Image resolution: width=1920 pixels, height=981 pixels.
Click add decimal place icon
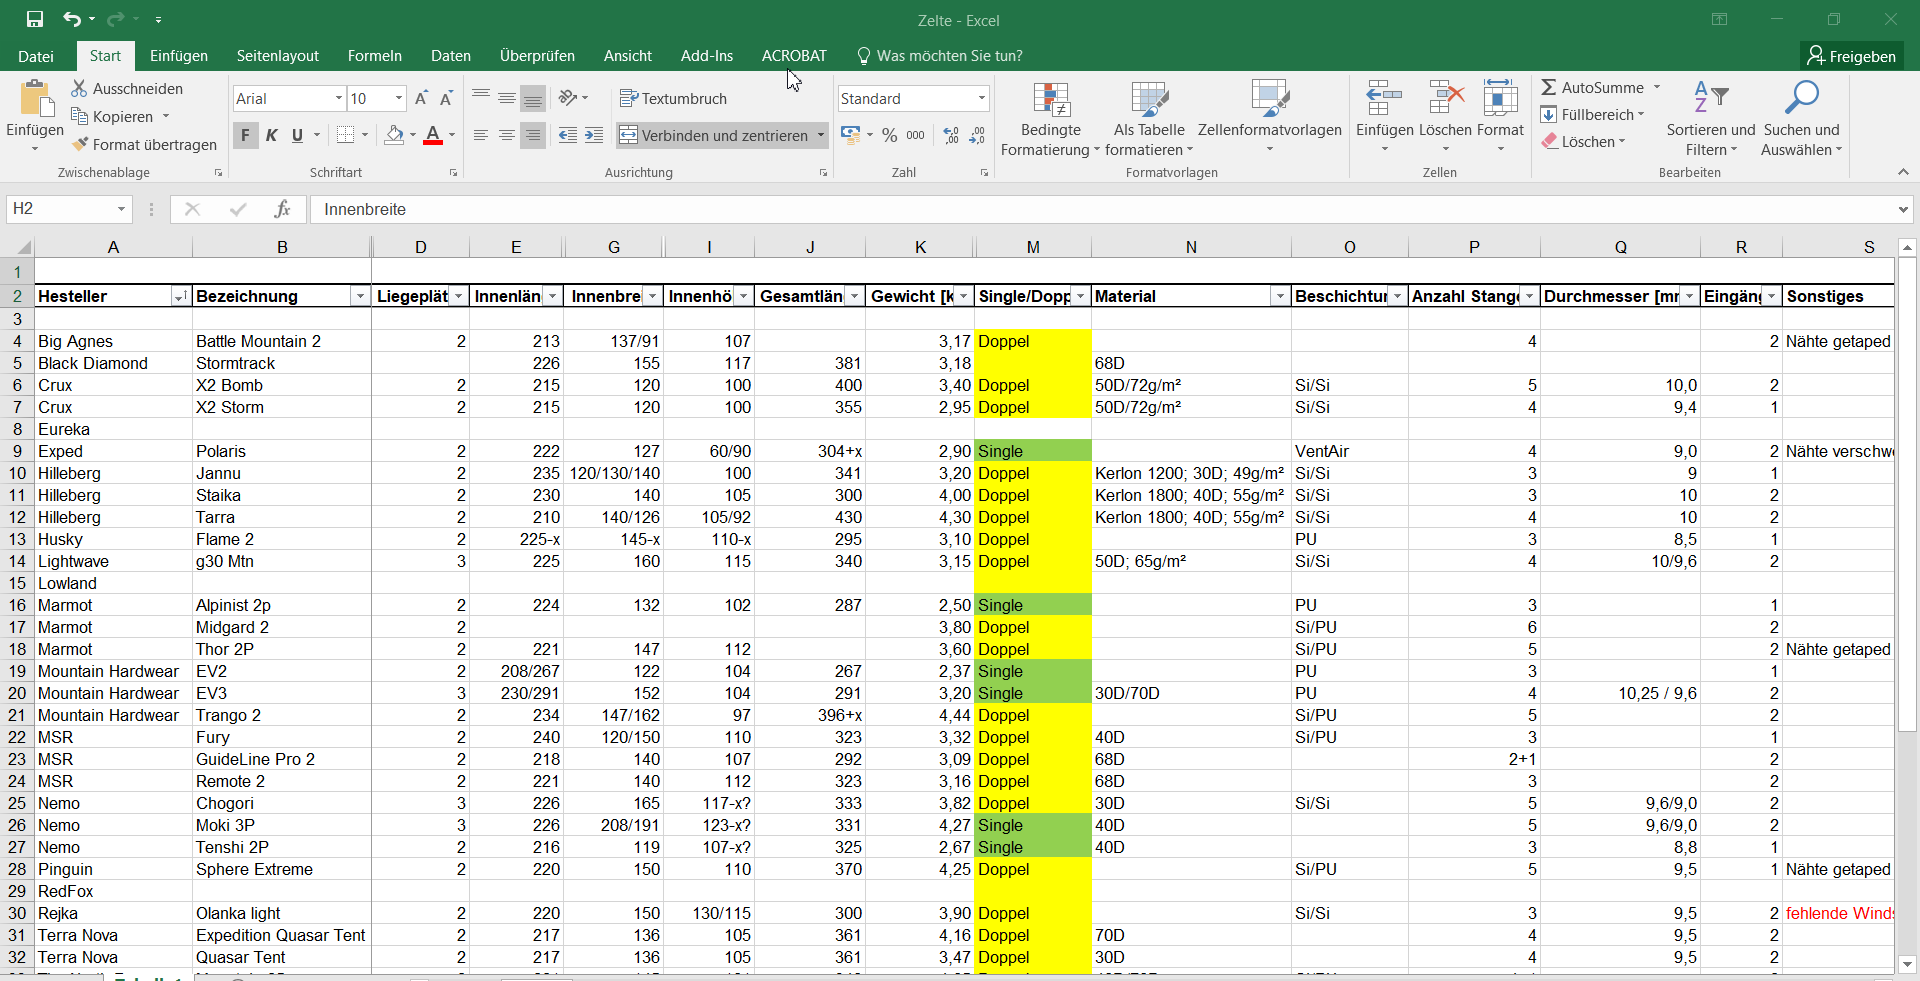951,135
